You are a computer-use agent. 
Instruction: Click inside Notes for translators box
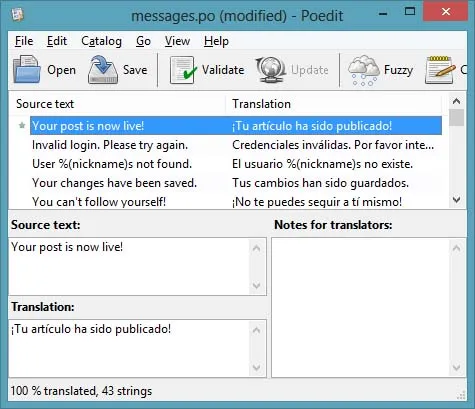(x=361, y=307)
